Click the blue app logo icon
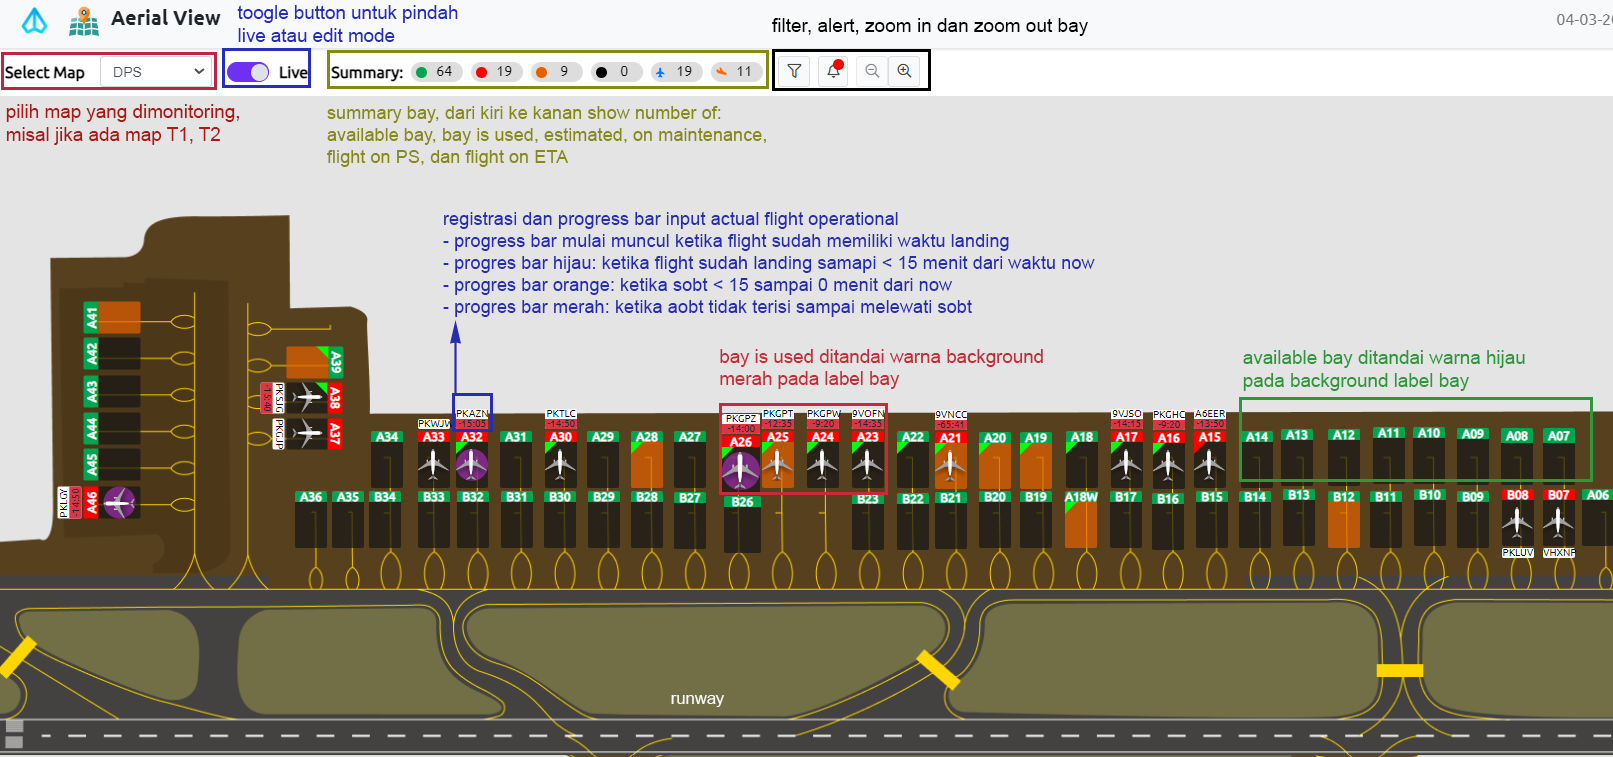The image size is (1613, 757). 34,20
